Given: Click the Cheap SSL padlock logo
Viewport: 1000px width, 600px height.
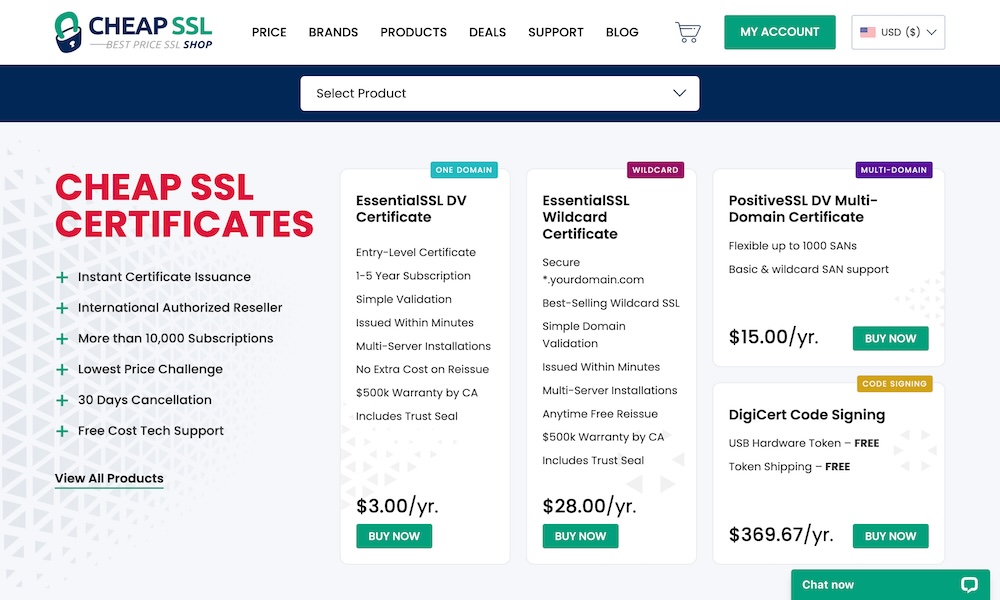Looking at the screenshot, I should 69,32.
